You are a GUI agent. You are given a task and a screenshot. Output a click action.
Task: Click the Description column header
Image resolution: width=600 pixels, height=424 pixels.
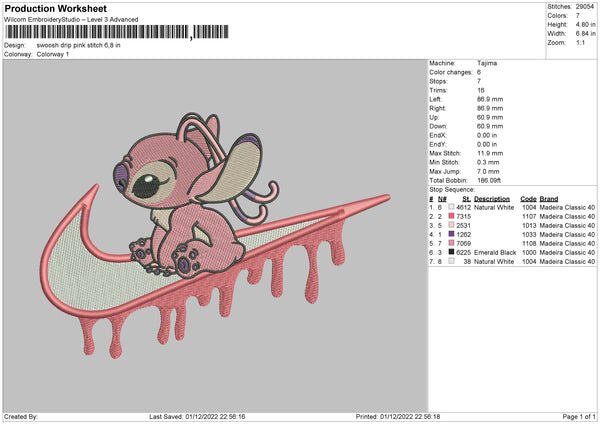495,198
